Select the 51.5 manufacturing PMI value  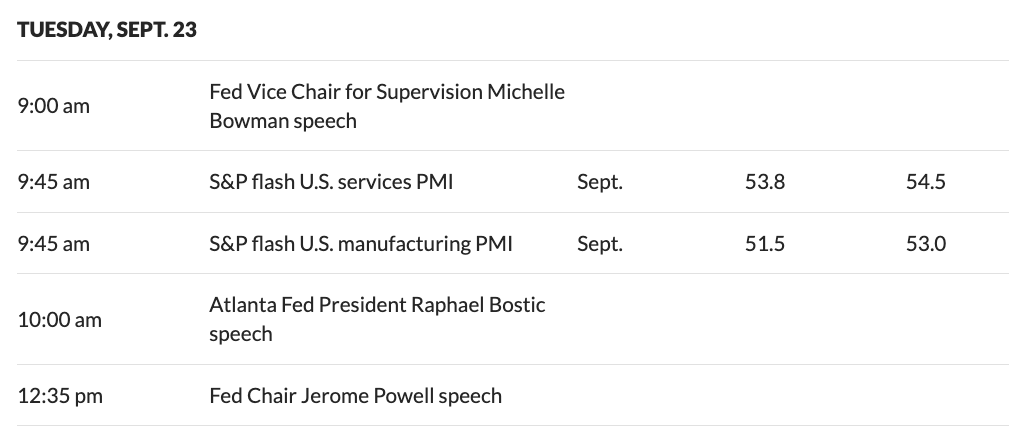(765, 243)
